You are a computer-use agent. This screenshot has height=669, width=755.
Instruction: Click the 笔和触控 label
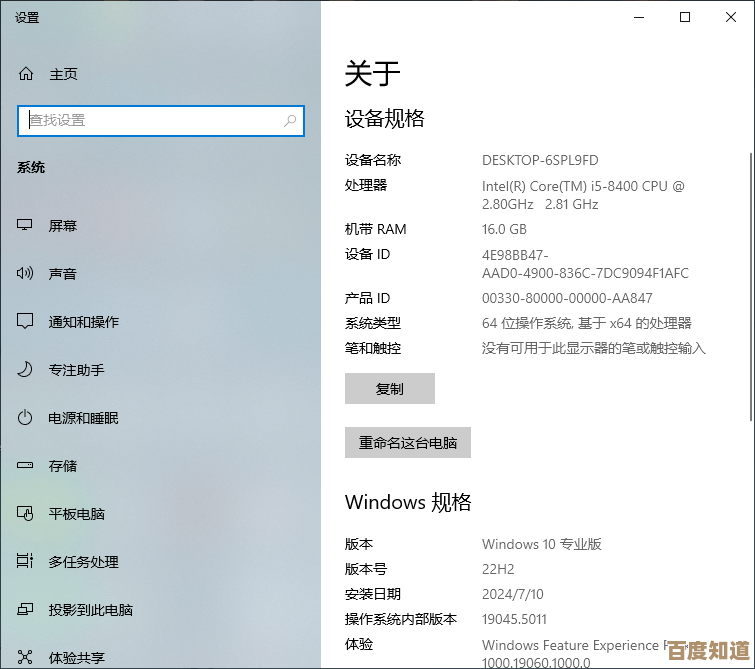click(x=373, y=348)
